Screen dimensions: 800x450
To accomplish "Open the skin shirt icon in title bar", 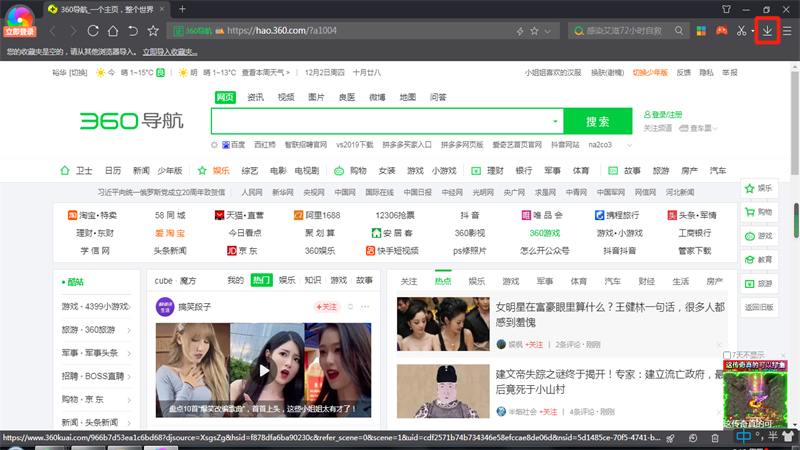I will 727,9.
